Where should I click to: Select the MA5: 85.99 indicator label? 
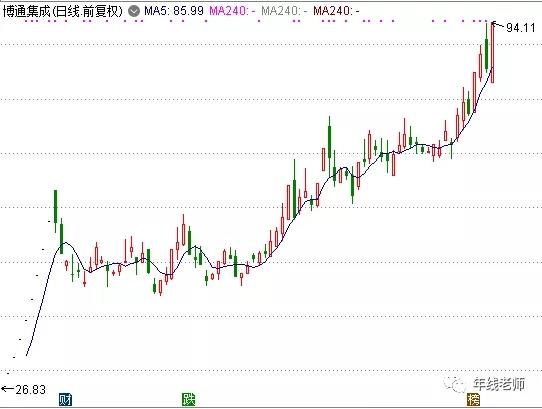174,11
